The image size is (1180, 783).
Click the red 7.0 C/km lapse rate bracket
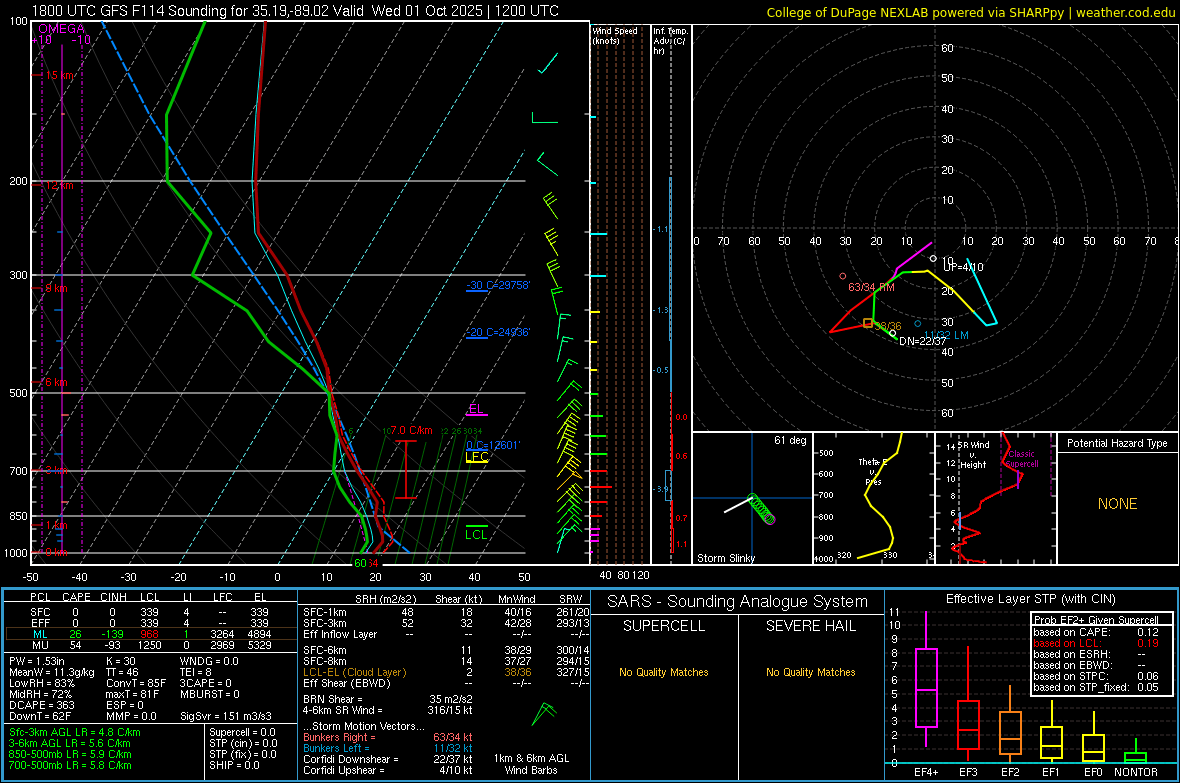[406, 469]
